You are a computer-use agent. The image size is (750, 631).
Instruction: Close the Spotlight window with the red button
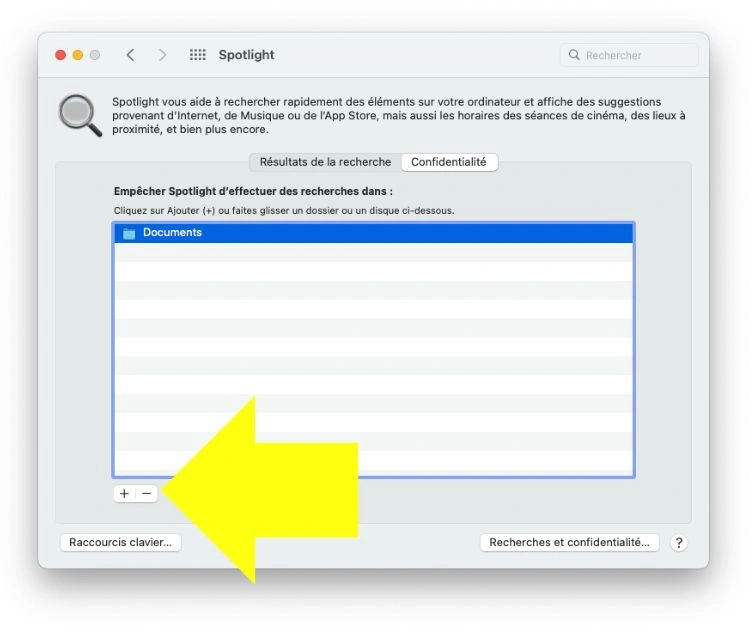pyautogui.click(x=60, y=55)
